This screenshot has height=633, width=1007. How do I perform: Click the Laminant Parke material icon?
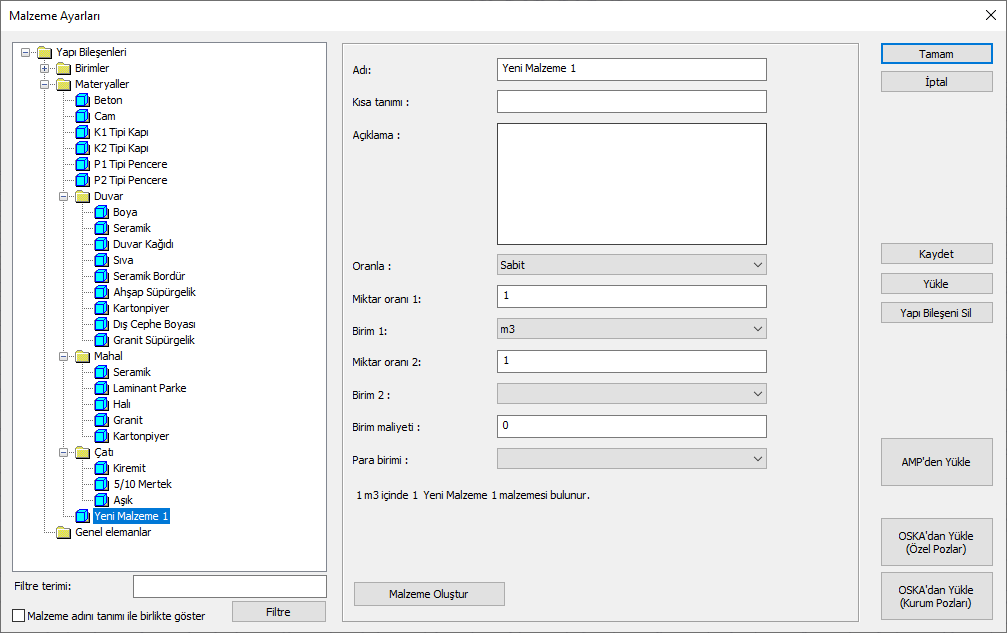[x=101, y=389]
